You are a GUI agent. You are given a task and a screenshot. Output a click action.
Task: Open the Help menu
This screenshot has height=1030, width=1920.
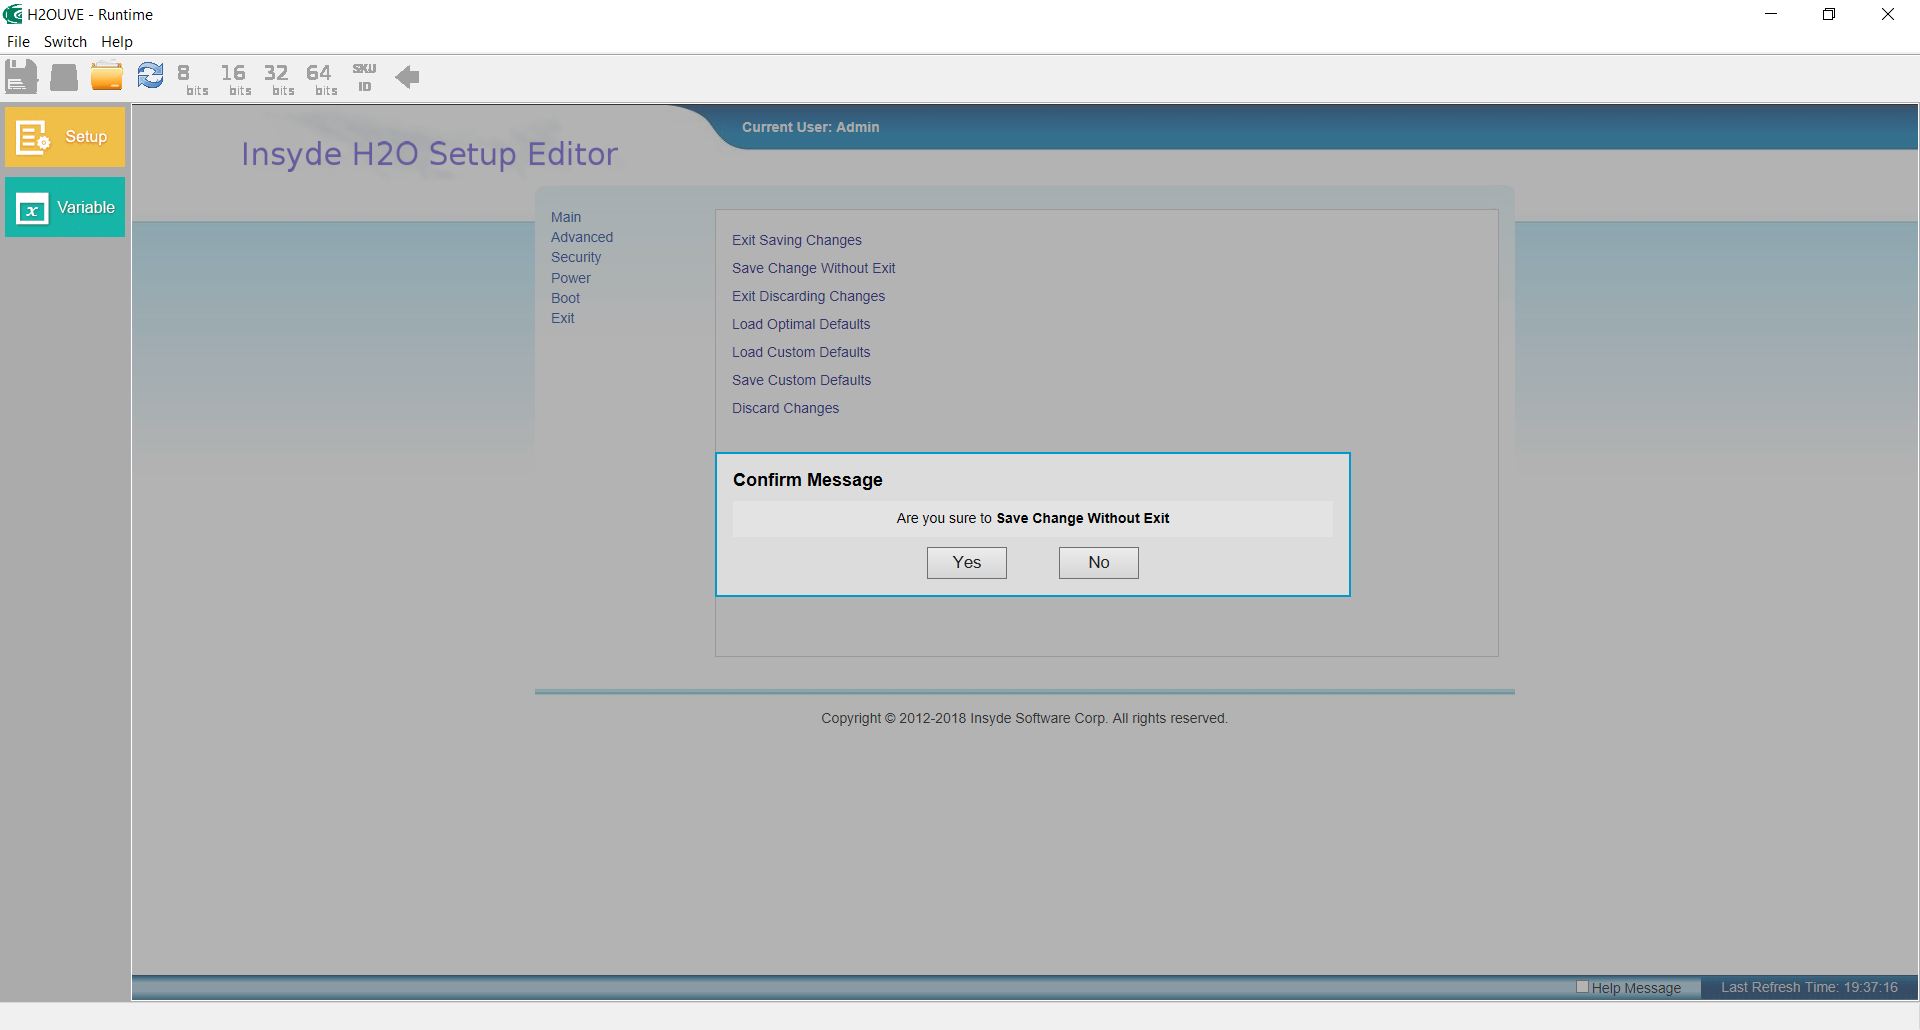coord(117,42)
